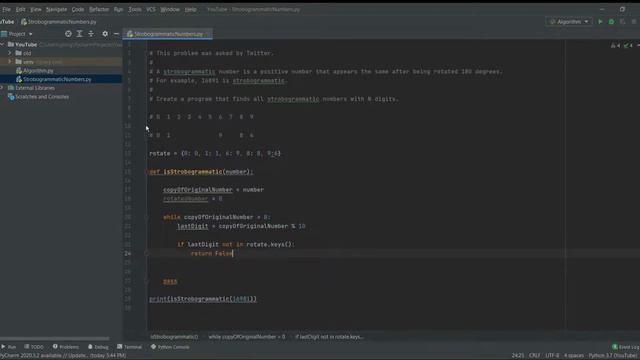The height and width of the screenshot is (360, 640).
Task: Open the Refactor menu
Action: [x=99, y=9]
